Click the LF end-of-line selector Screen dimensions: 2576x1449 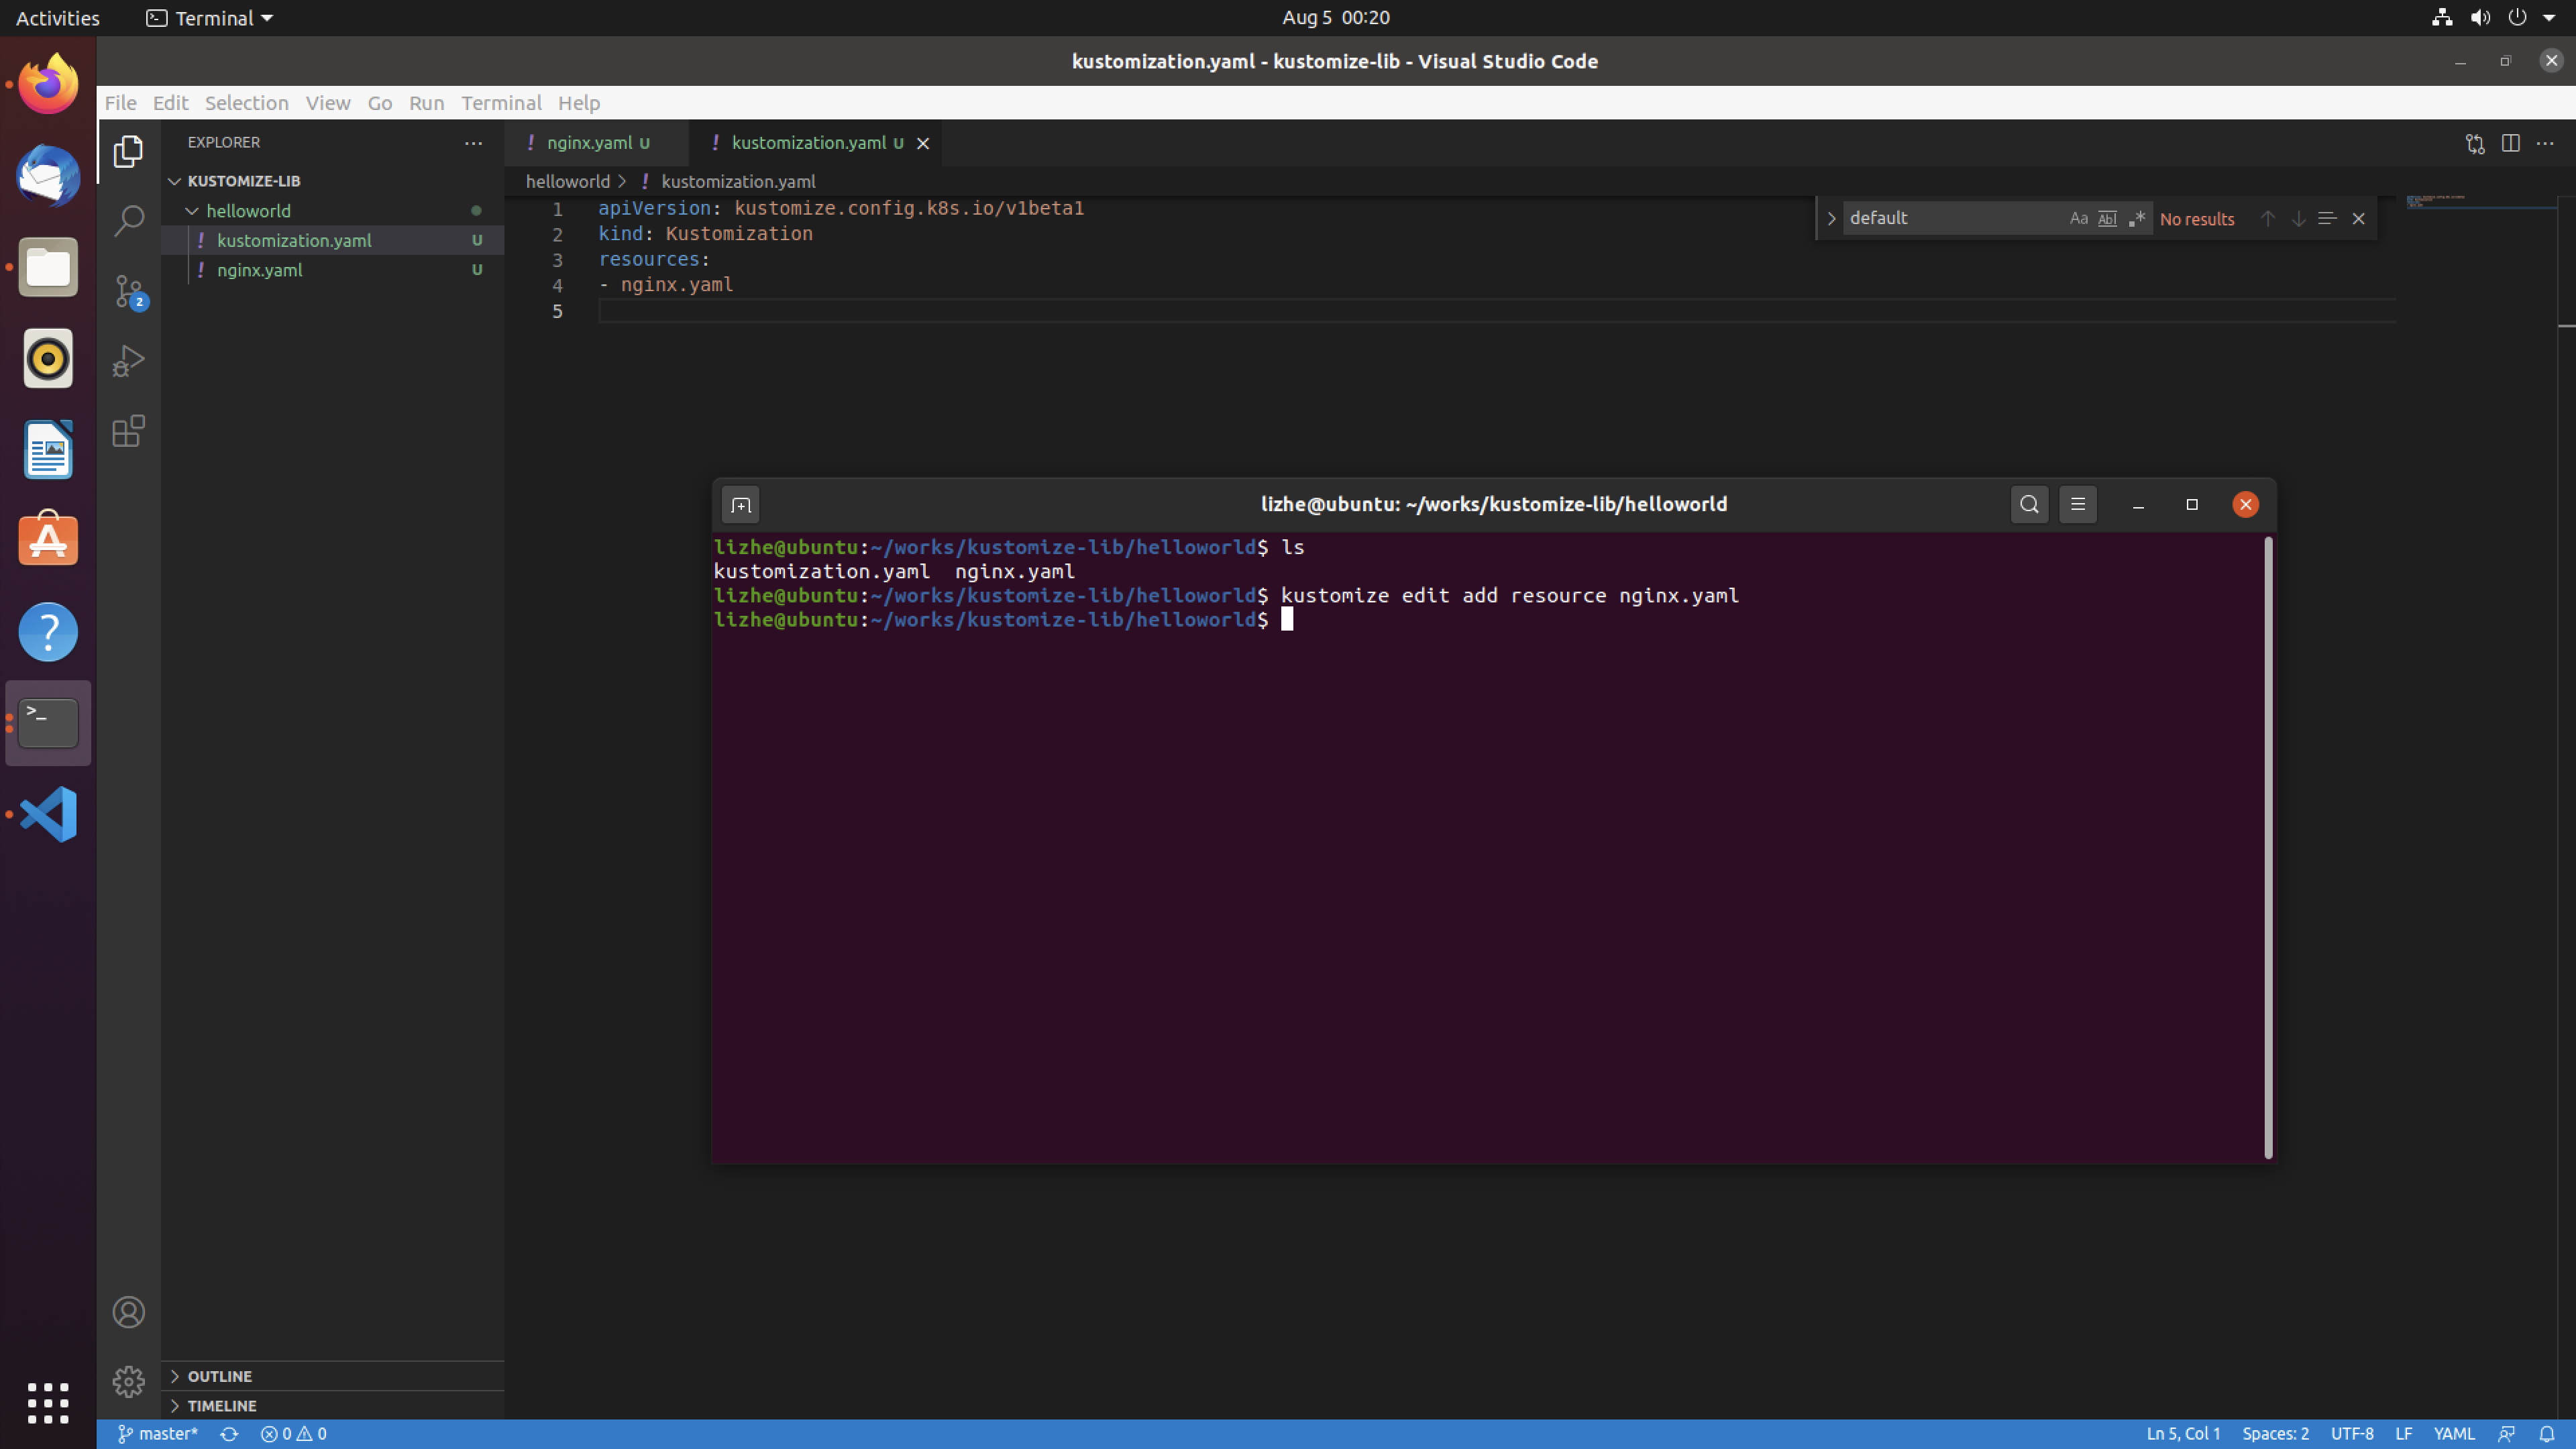coord(2403,1434)
